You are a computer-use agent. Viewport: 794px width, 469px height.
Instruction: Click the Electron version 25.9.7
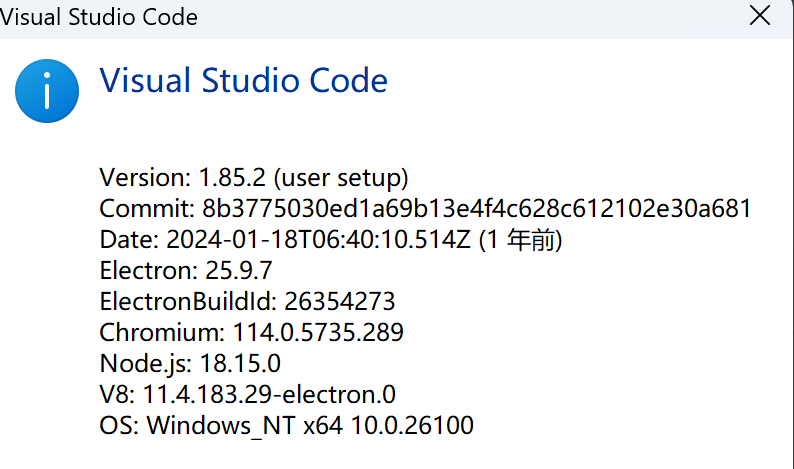235,270
